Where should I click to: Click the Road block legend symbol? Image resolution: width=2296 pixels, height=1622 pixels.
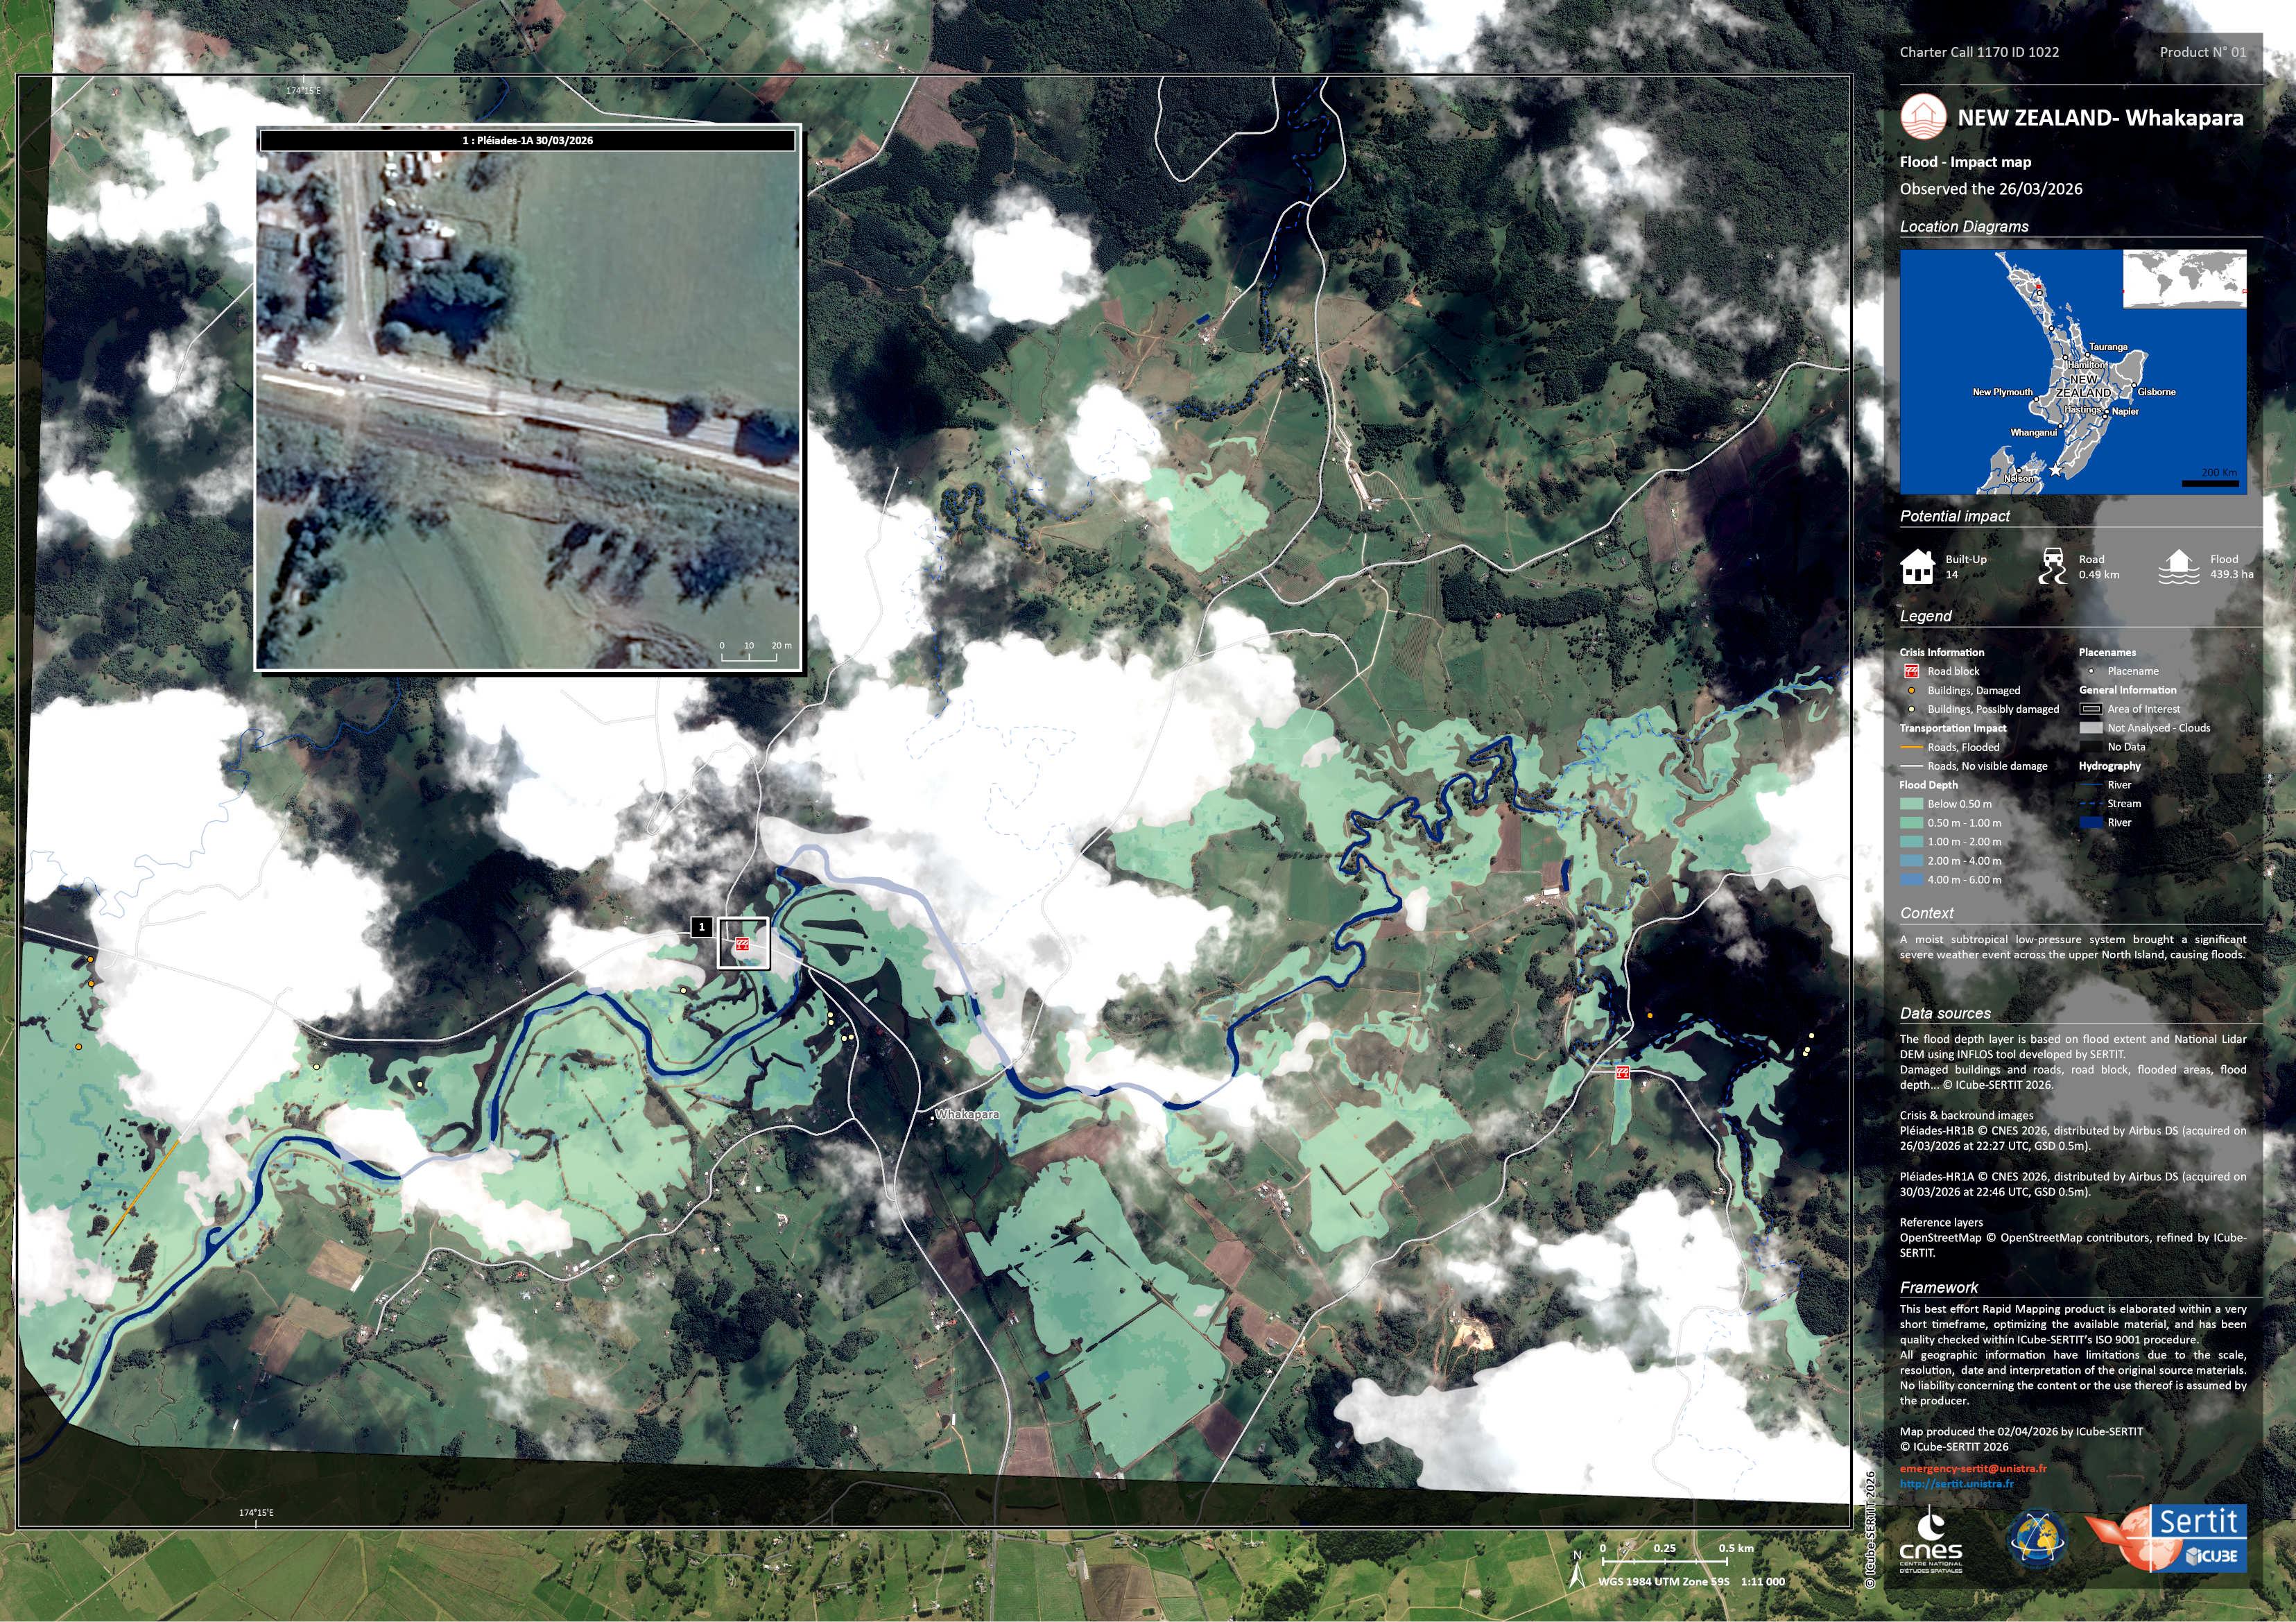click(1911, 671)
